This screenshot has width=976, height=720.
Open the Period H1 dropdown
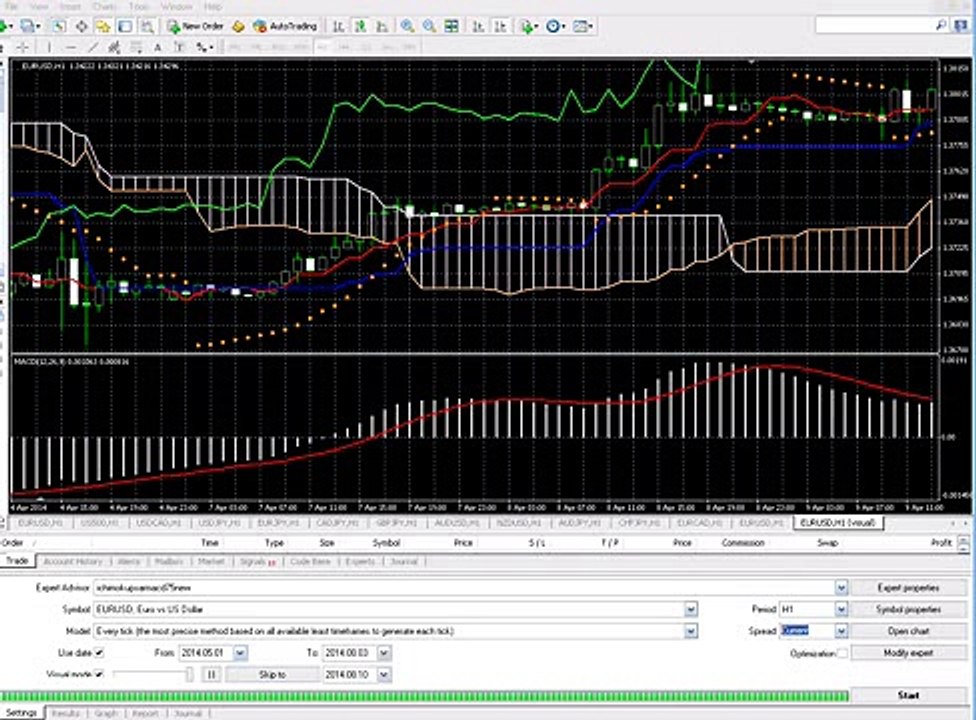coord(841,609)
